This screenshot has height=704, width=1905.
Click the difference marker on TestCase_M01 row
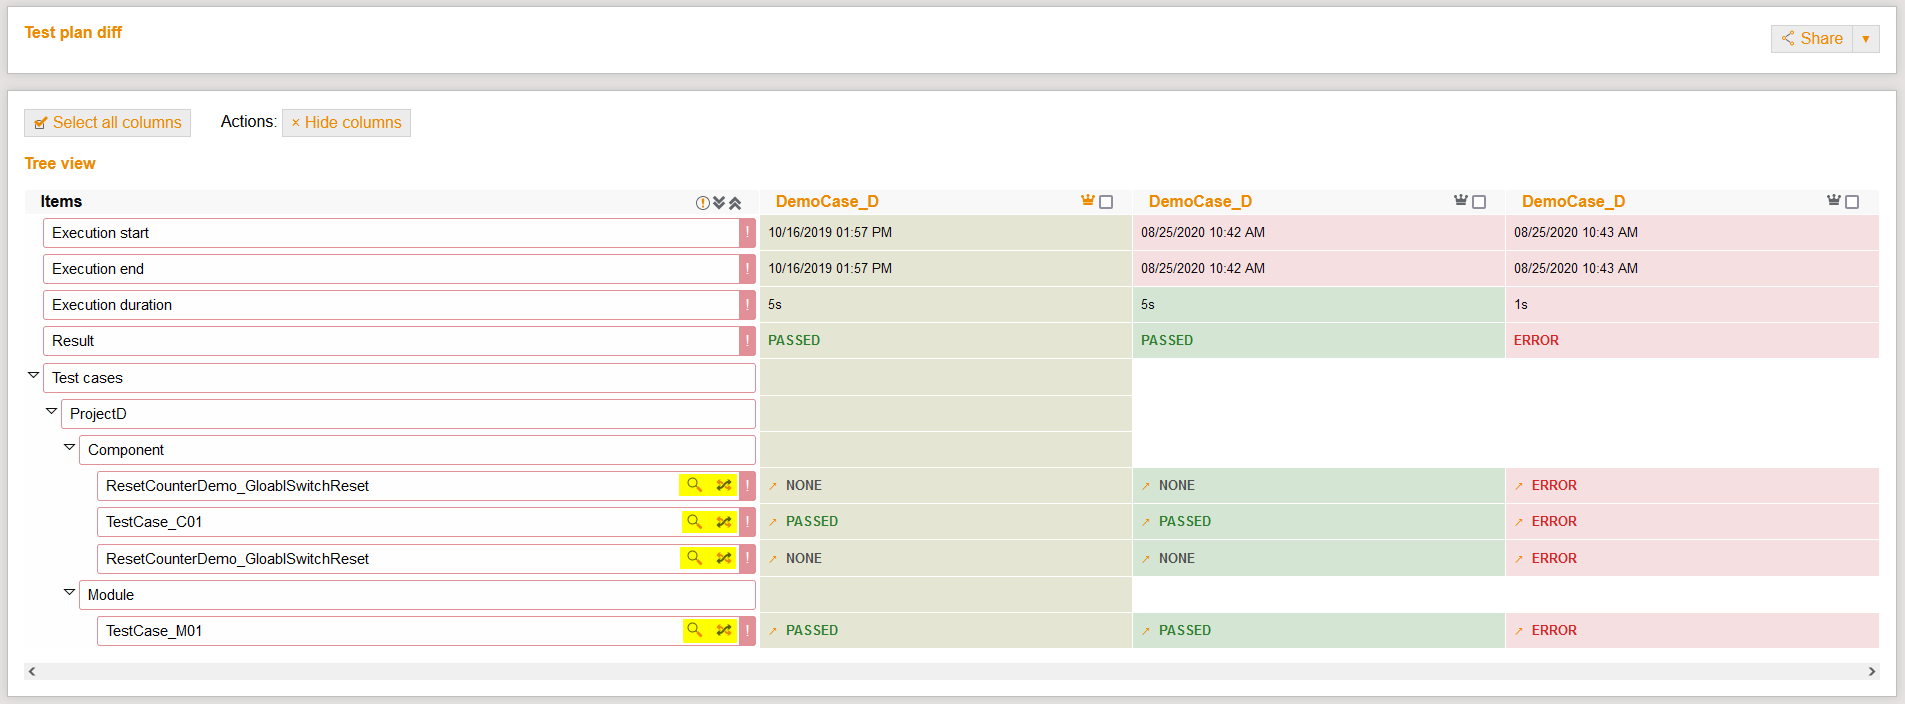click(x=747, y=631)
